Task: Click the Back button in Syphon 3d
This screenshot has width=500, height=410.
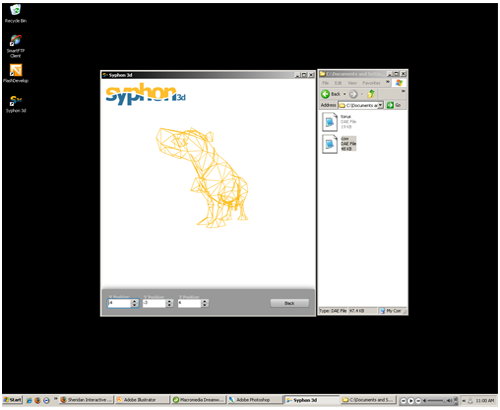Action: [x=289, y=303]
